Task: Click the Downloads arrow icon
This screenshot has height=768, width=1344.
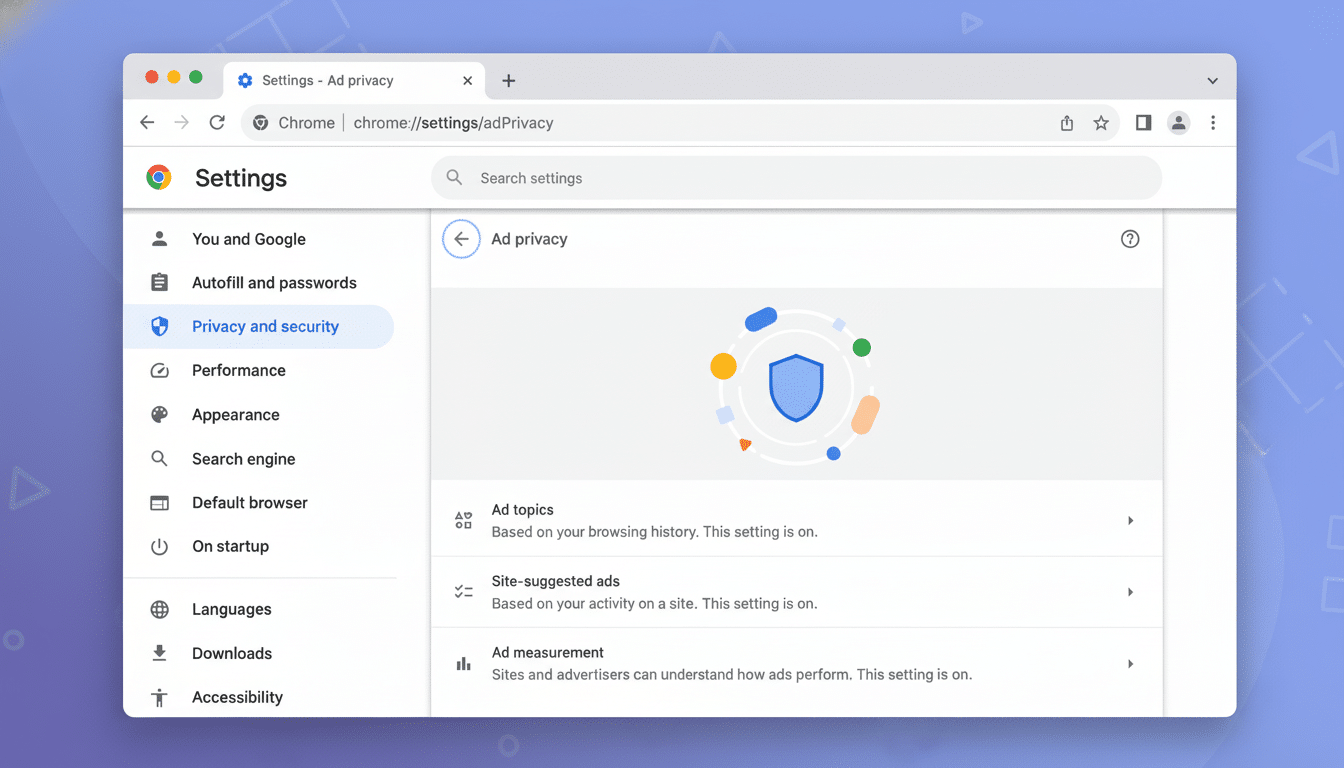Action: [x=159, y=653]
